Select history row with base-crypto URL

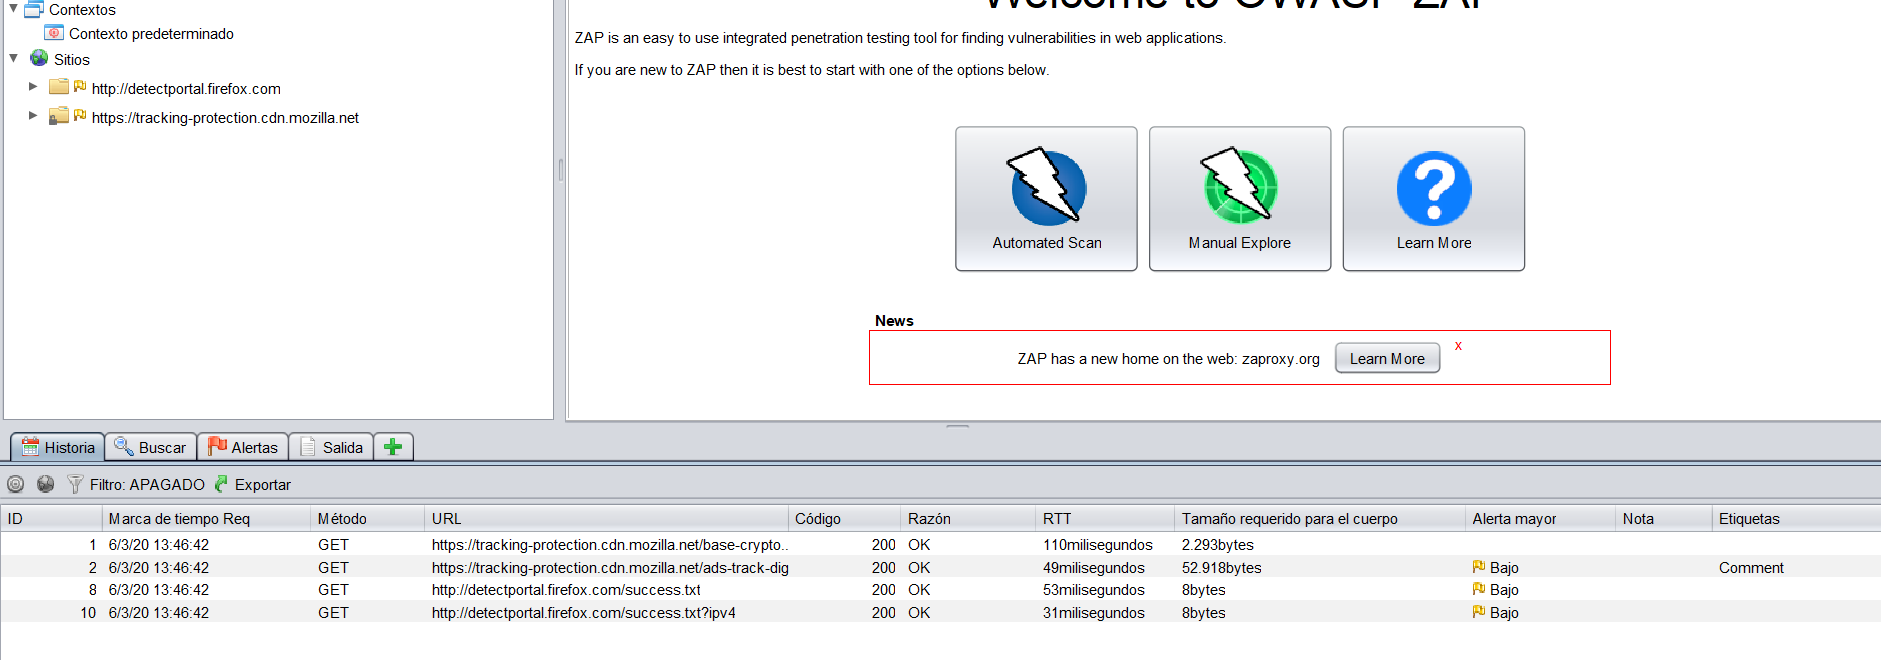tap(940, 545)
